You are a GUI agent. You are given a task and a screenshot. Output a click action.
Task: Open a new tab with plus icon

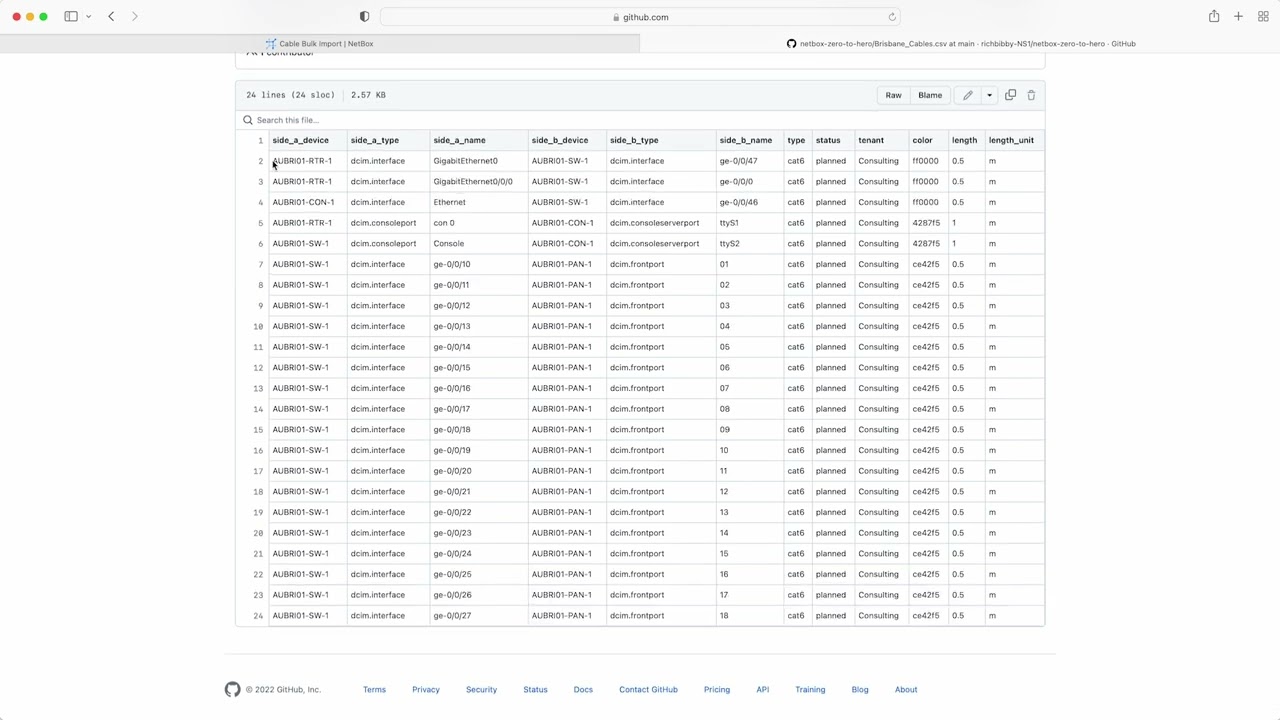coord(1238,17)
